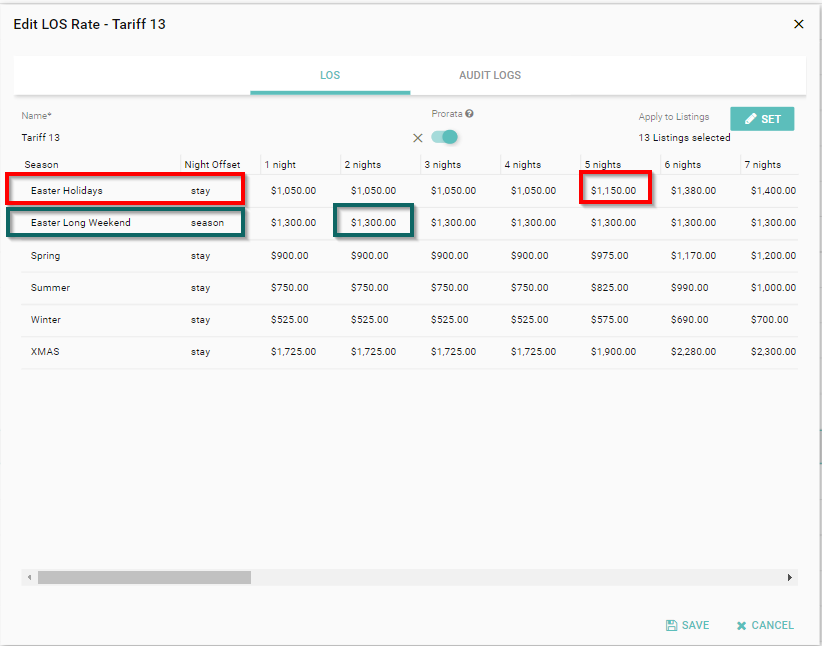Click the horizontal scrollbar thumb
This screenshot has height=646, width=822.
[144, 578]
